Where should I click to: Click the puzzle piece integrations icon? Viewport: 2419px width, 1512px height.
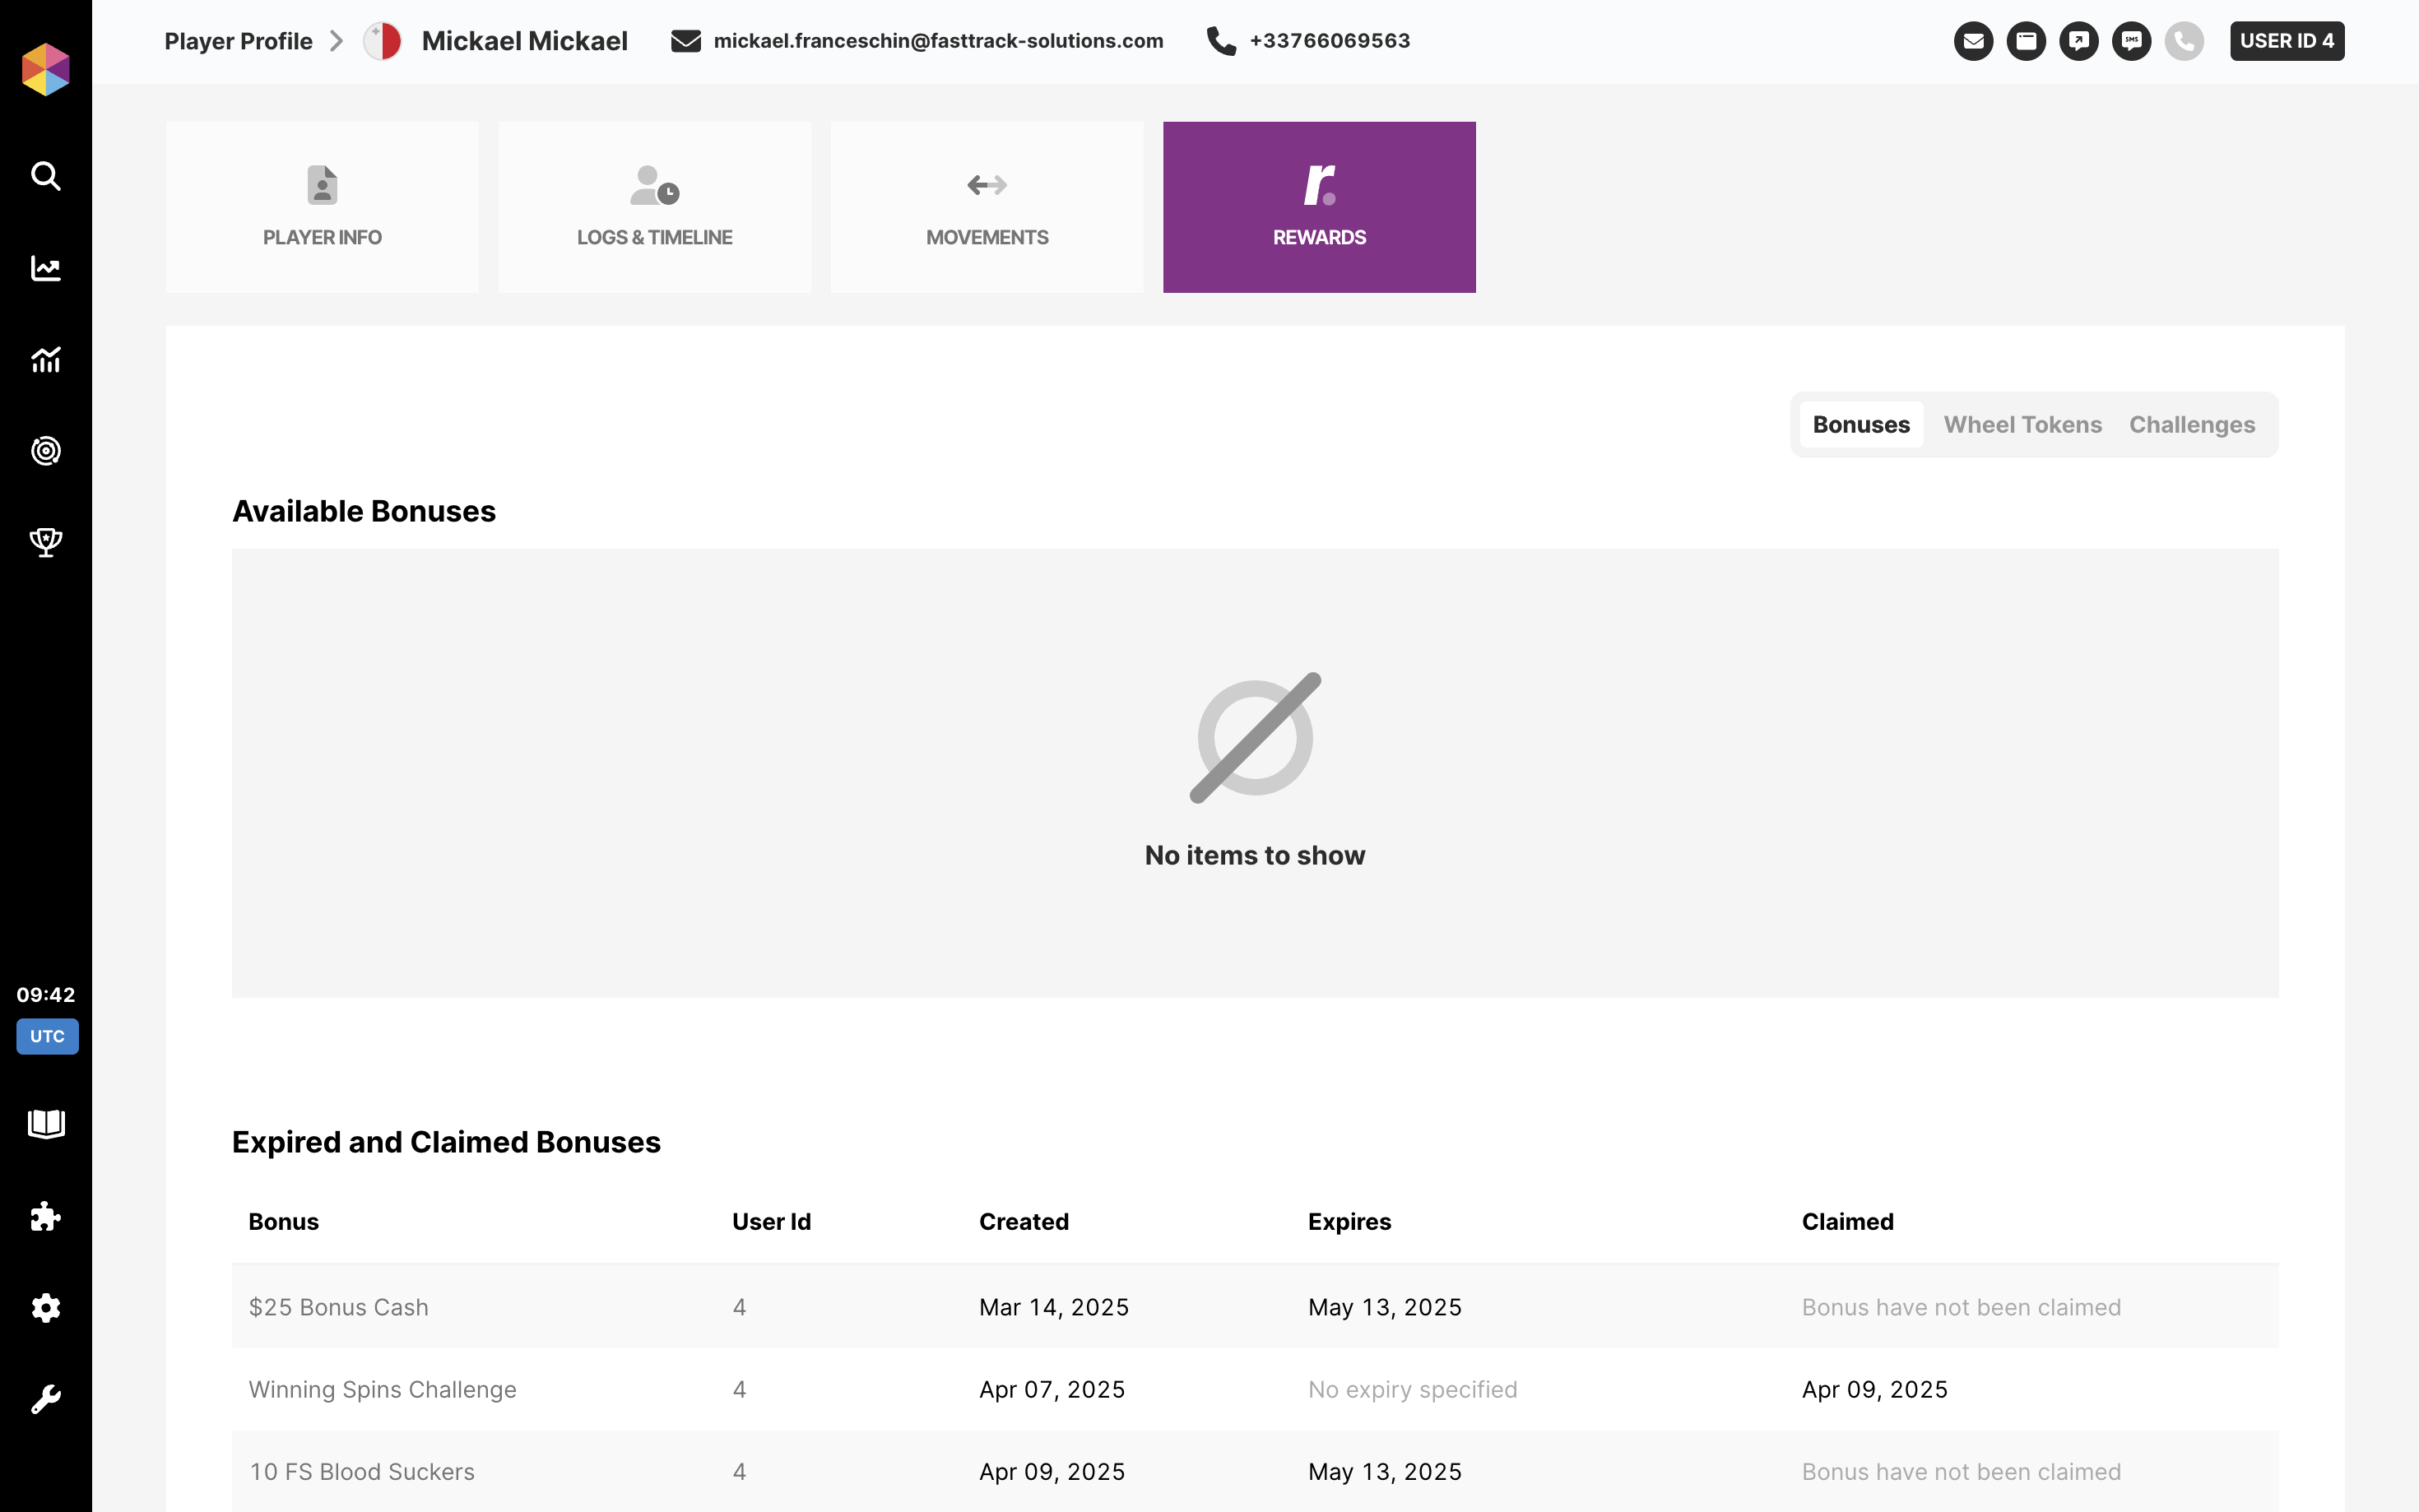46,1216
